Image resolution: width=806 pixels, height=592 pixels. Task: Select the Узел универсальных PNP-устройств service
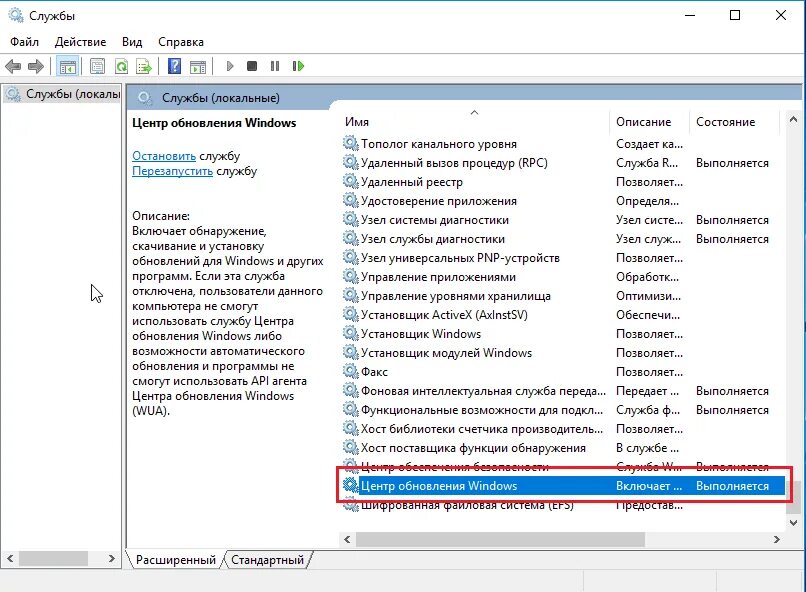563,258
